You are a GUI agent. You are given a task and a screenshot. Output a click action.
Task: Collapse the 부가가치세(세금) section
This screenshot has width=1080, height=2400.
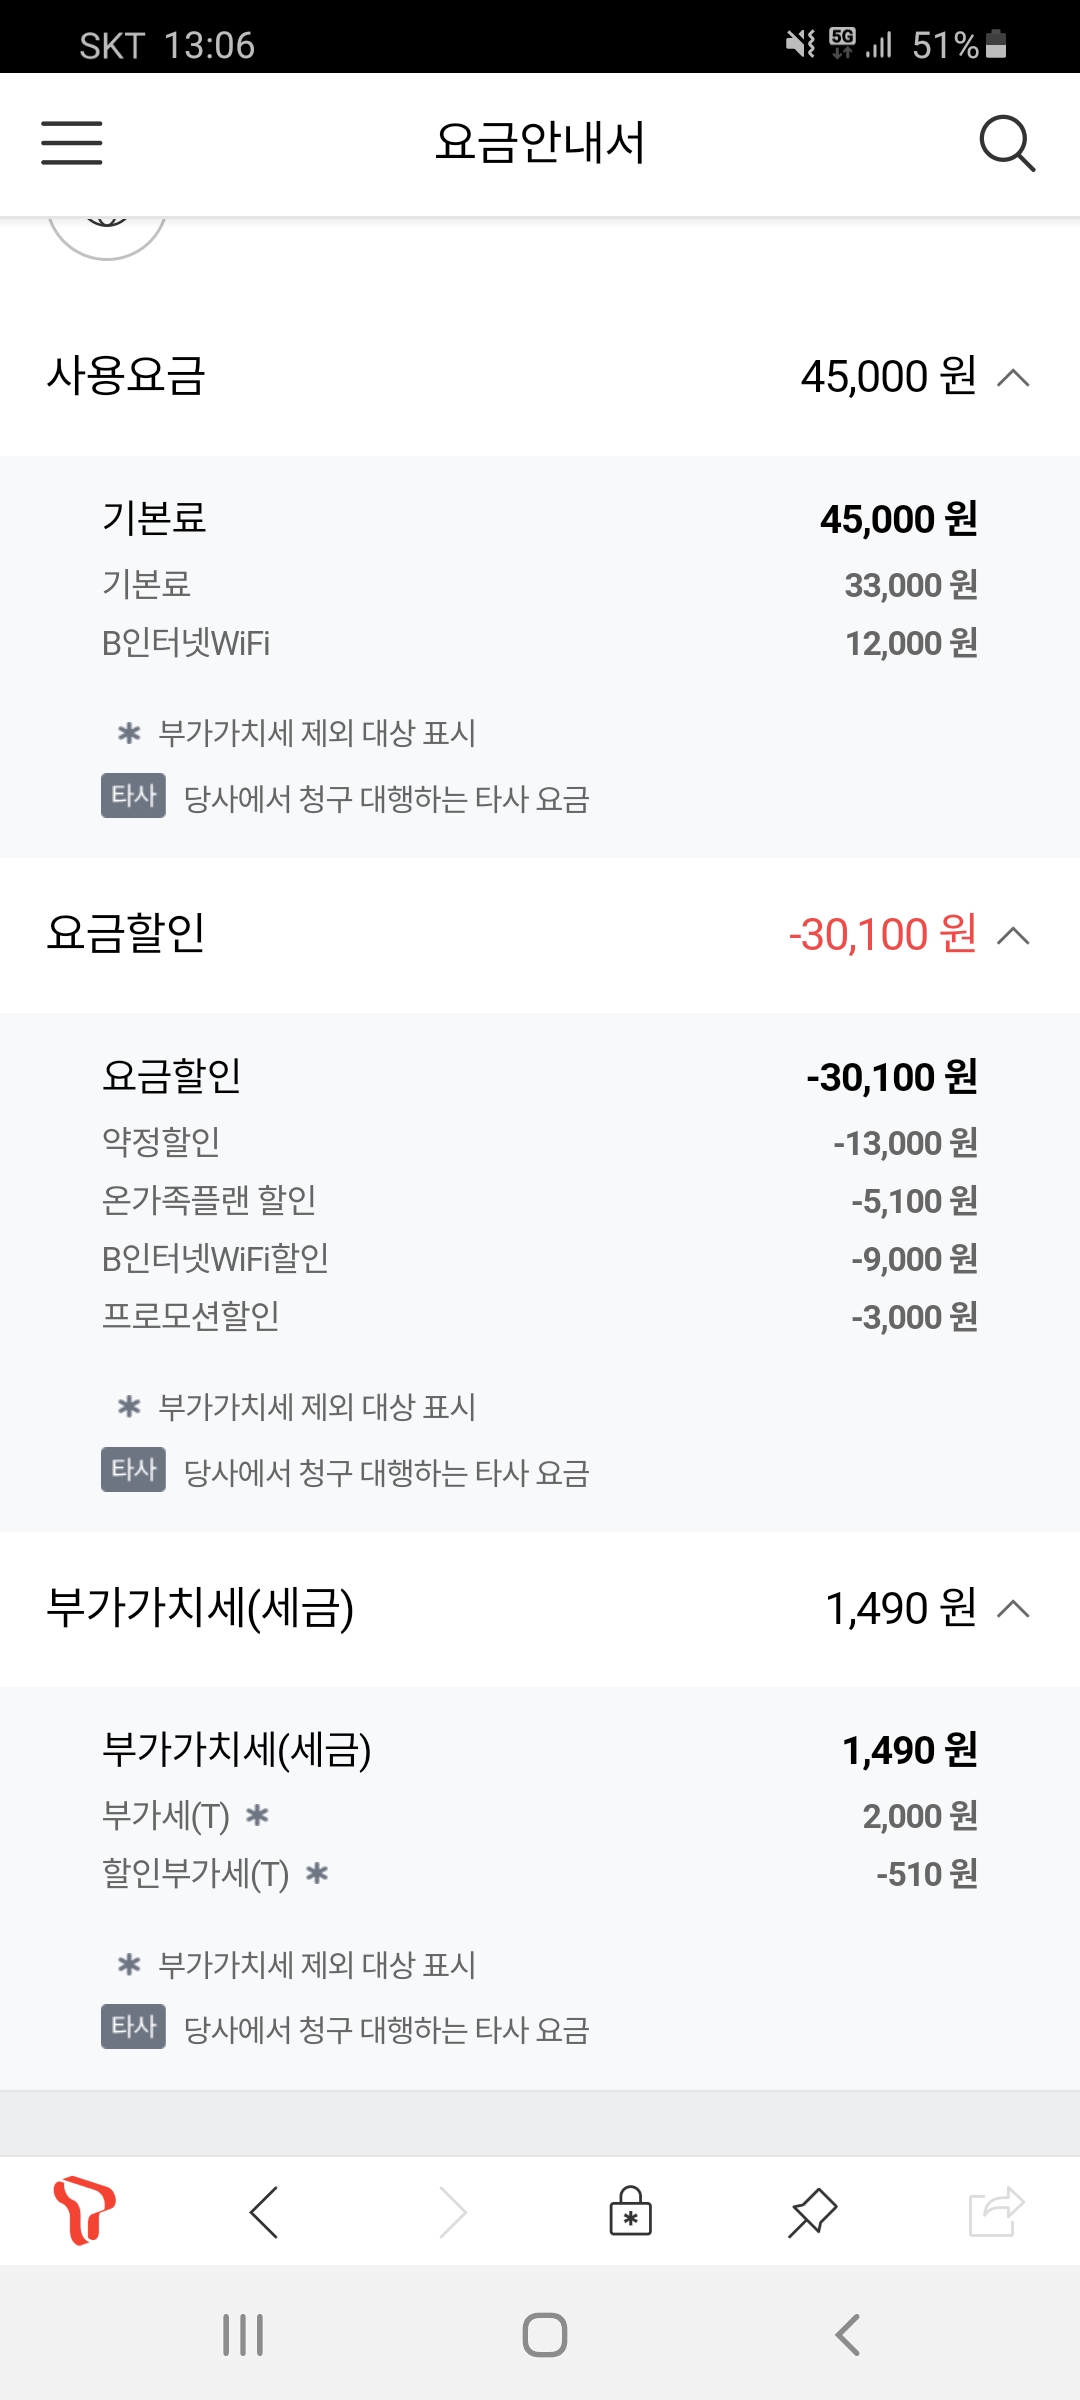pyautogui.click(x=1013, y=1609)
